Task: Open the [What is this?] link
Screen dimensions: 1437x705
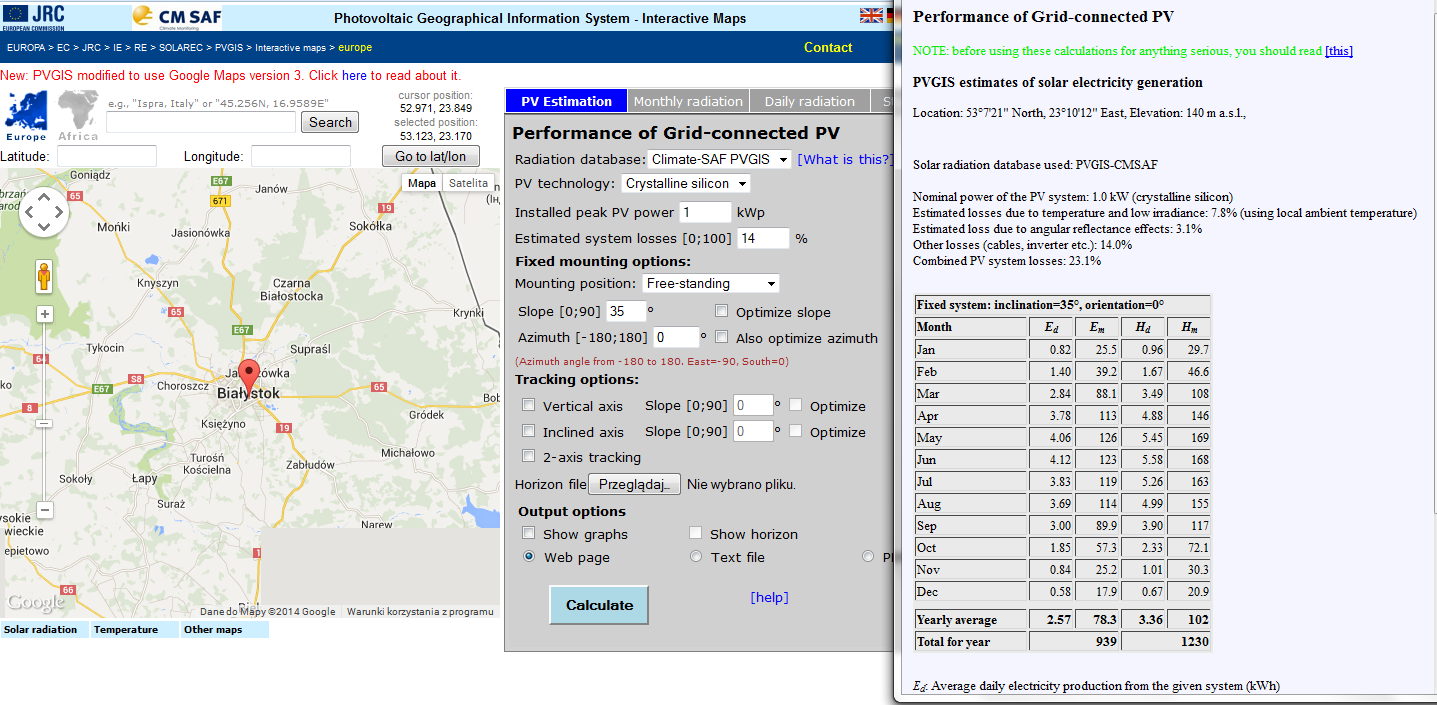Action: (845, 159)
